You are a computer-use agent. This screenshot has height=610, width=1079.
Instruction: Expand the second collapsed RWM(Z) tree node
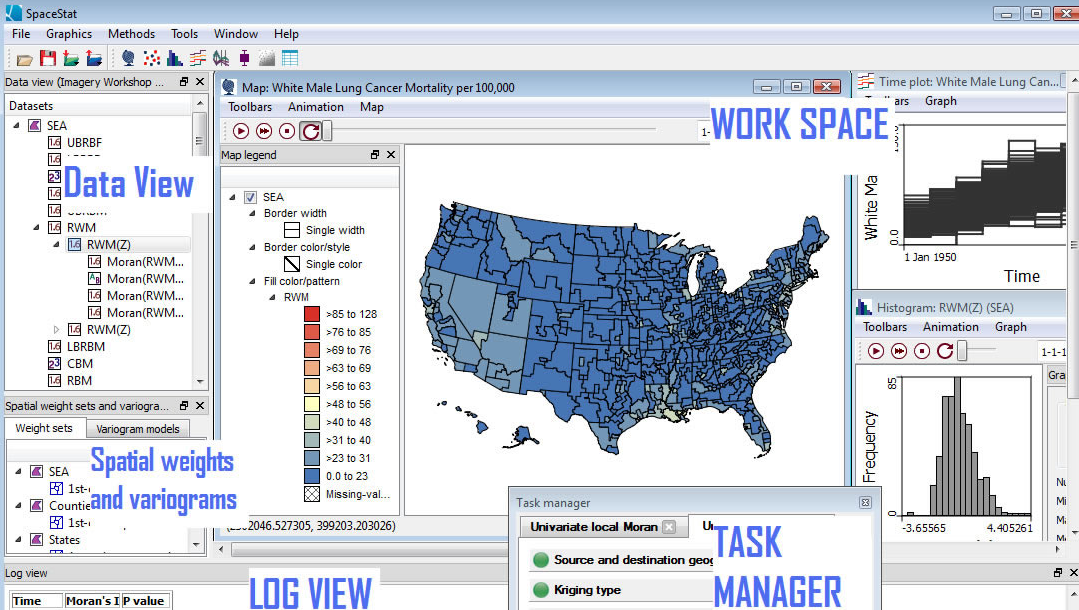[57, 330]
